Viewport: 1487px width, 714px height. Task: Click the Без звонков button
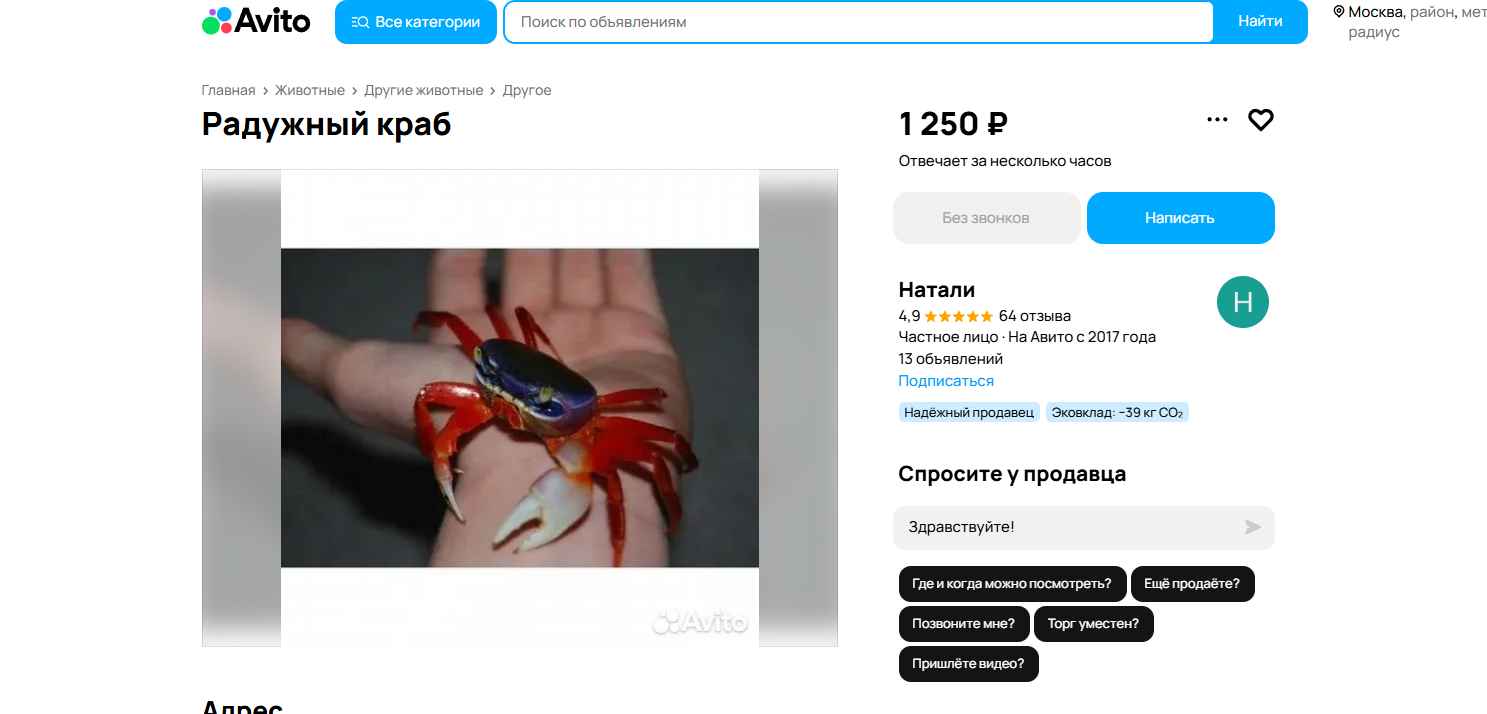986,218
